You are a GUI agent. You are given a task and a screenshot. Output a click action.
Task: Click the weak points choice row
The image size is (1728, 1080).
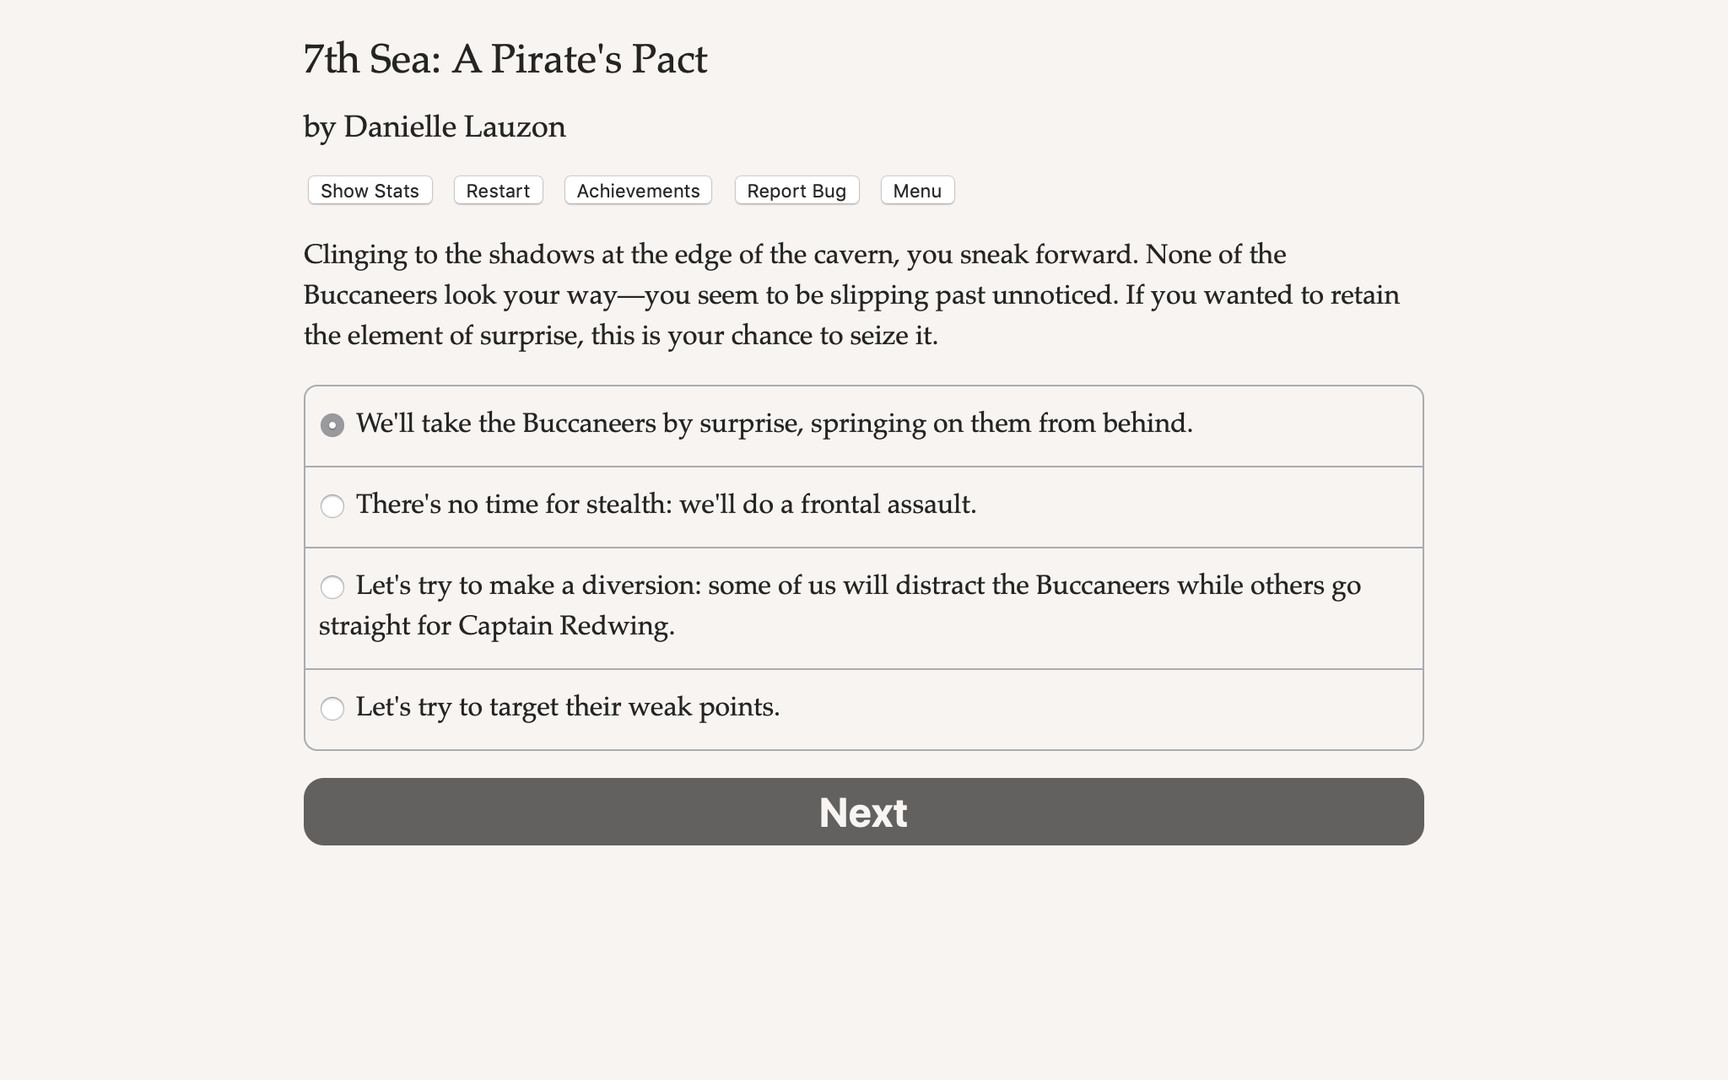[x=567, y=707]
